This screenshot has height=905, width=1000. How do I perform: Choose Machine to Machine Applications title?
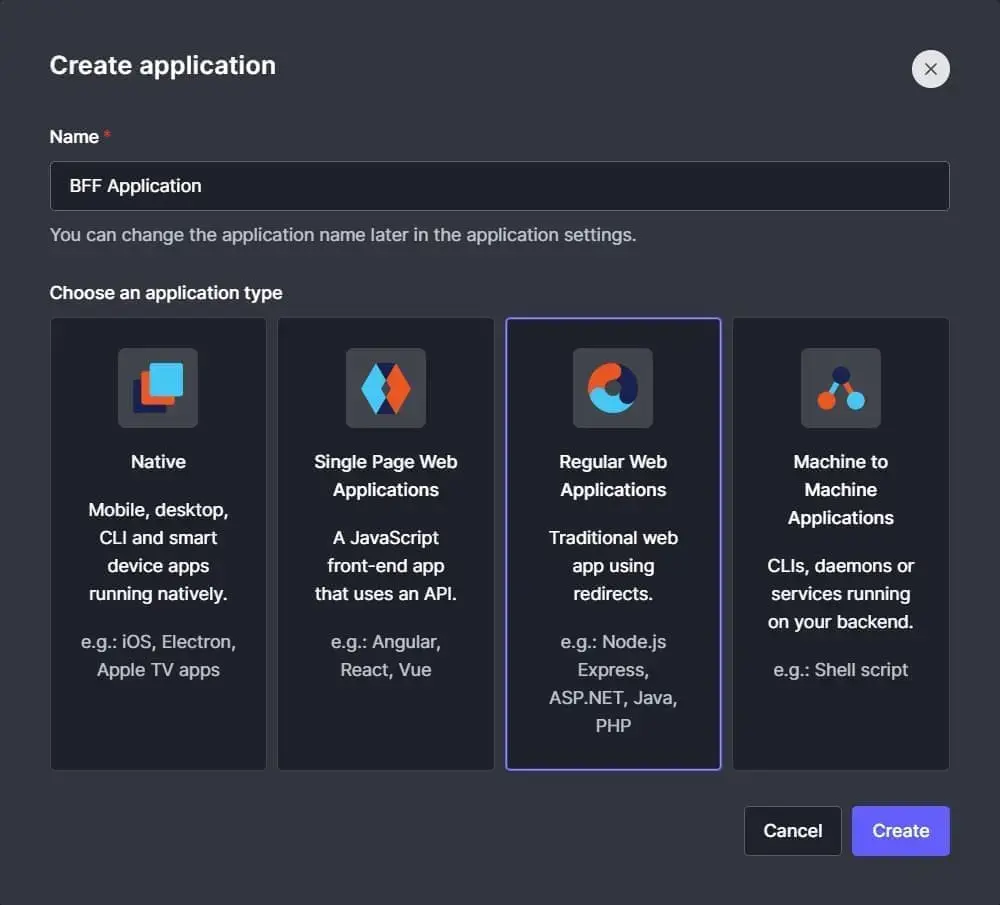pos(841,490)
